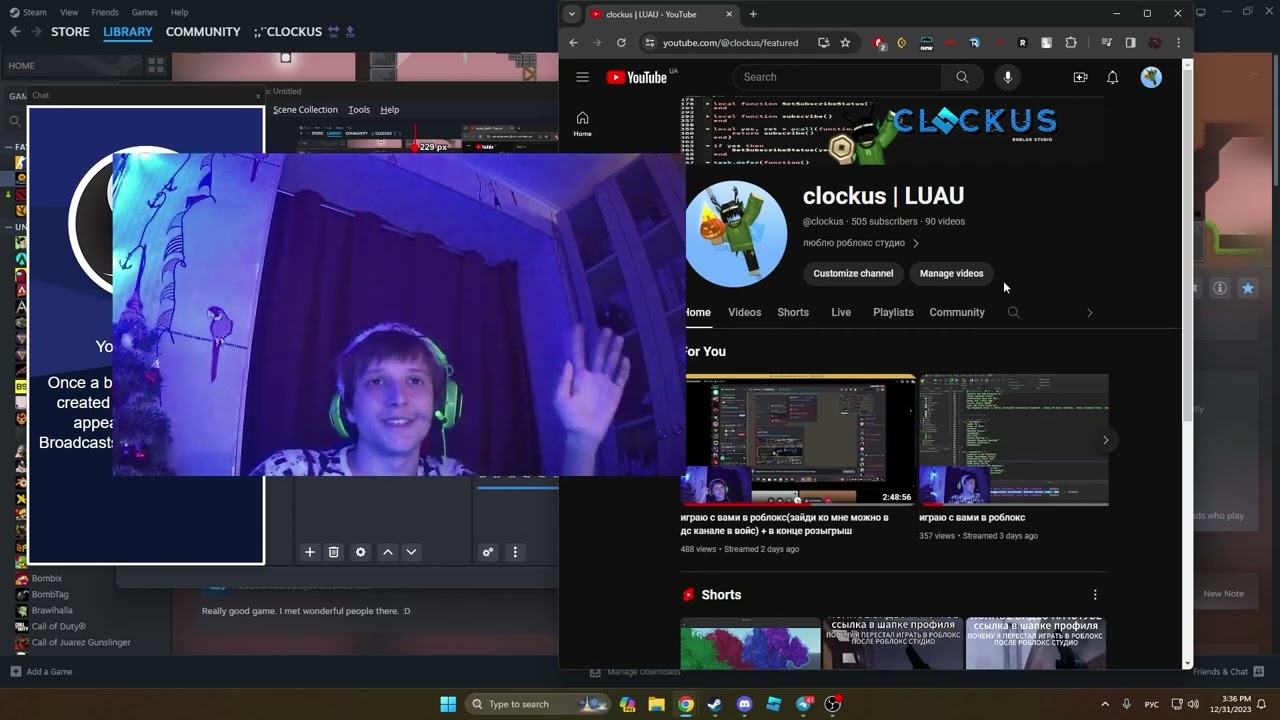Open Chrome's media control icon

click(1107, 43)
